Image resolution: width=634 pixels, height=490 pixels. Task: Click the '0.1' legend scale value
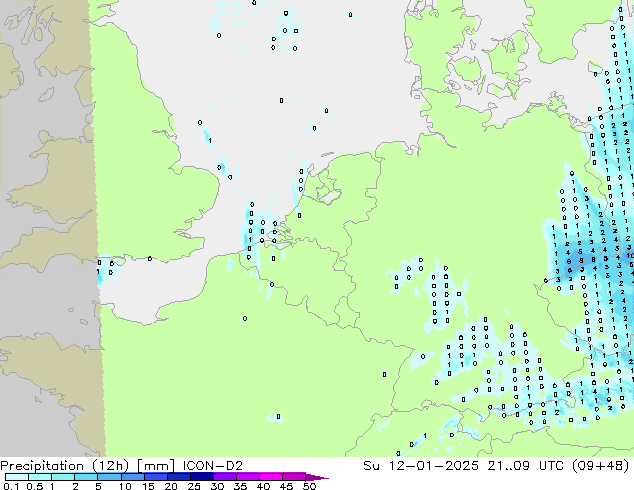pyautogui.click(x=11, y=486)
